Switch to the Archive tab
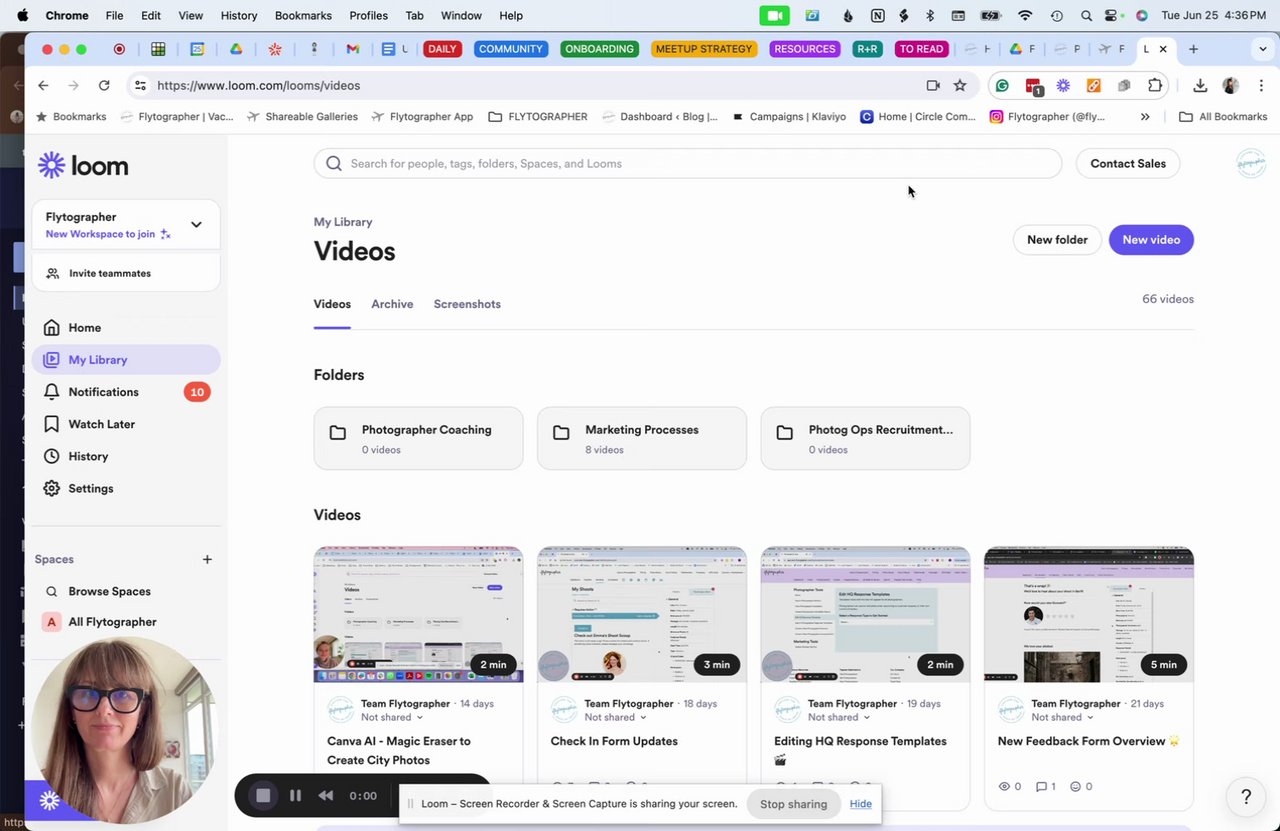Viewport: 1280px width, 831px height. [392, 304]
